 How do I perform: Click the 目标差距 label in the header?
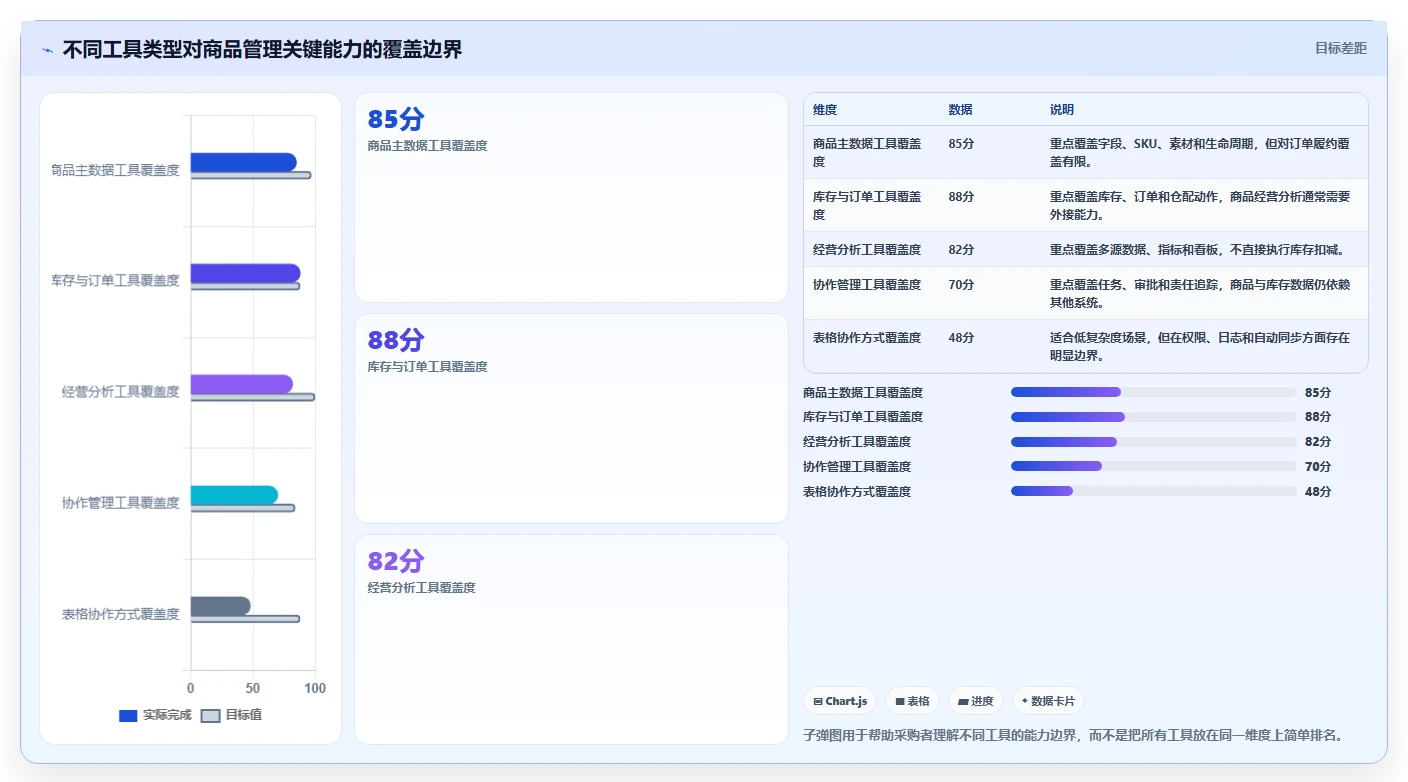point(1340,48)
